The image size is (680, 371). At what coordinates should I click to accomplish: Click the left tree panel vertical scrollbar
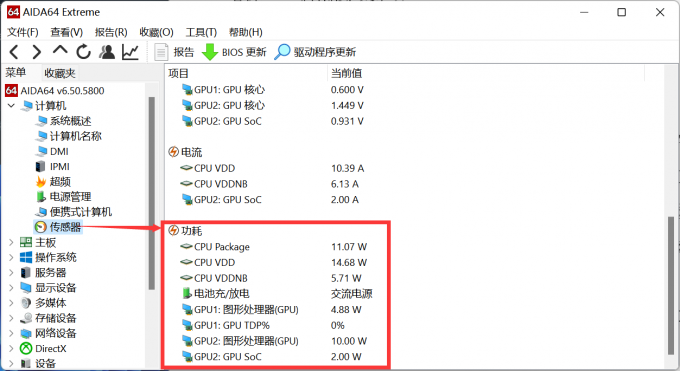[x=151, y=193]
